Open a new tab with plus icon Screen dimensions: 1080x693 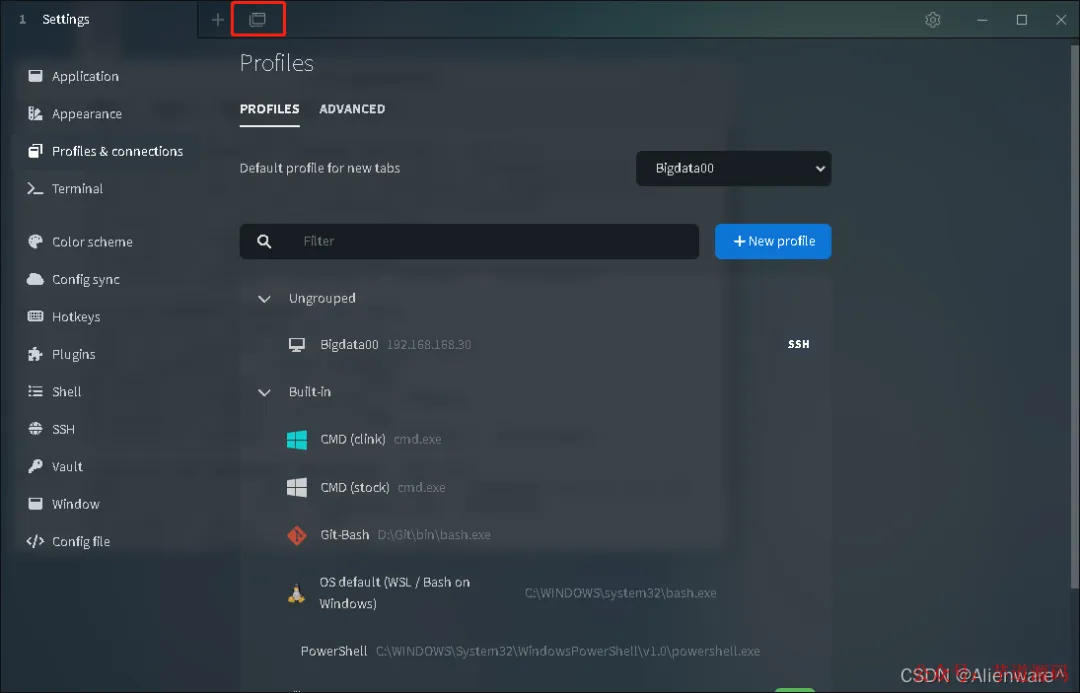pos(218,20)
